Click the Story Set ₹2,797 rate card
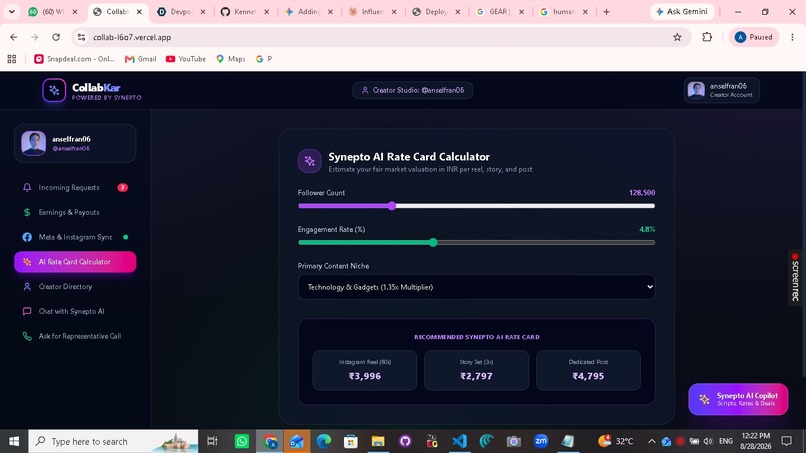806x453 pixels. click(x=477, y=370)
